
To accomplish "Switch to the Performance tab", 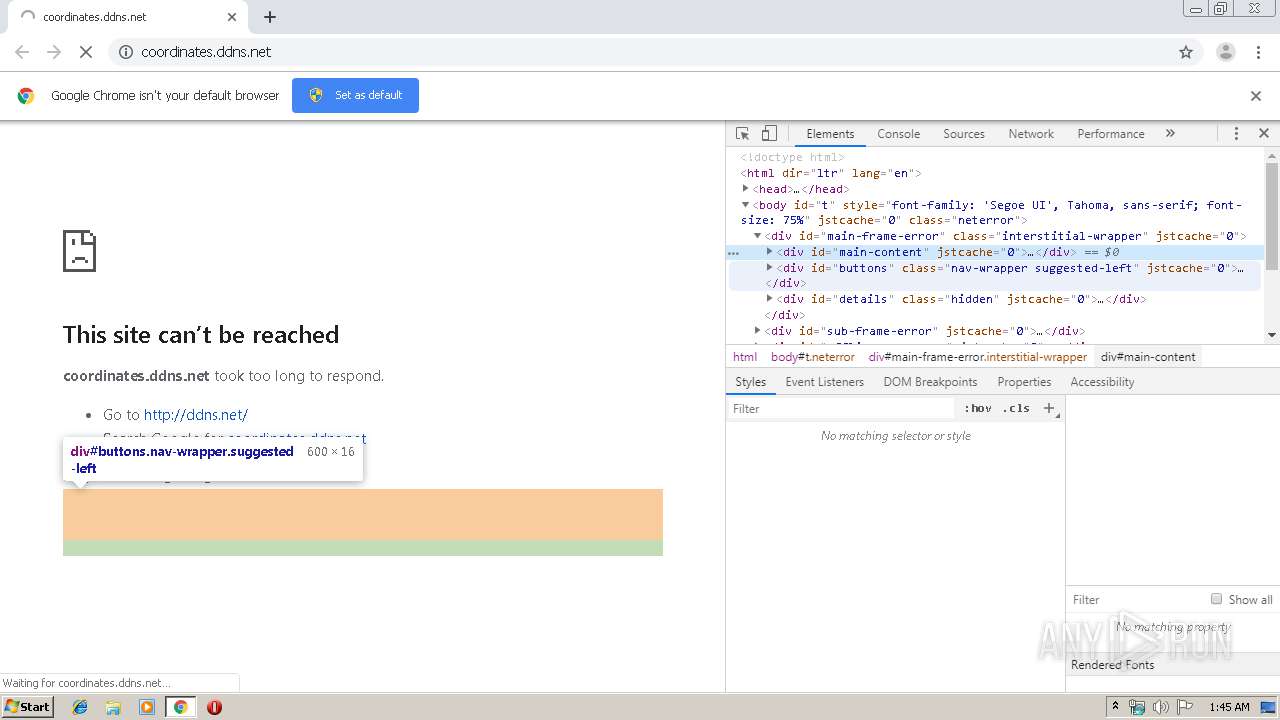I will (x=1111, y=134).
